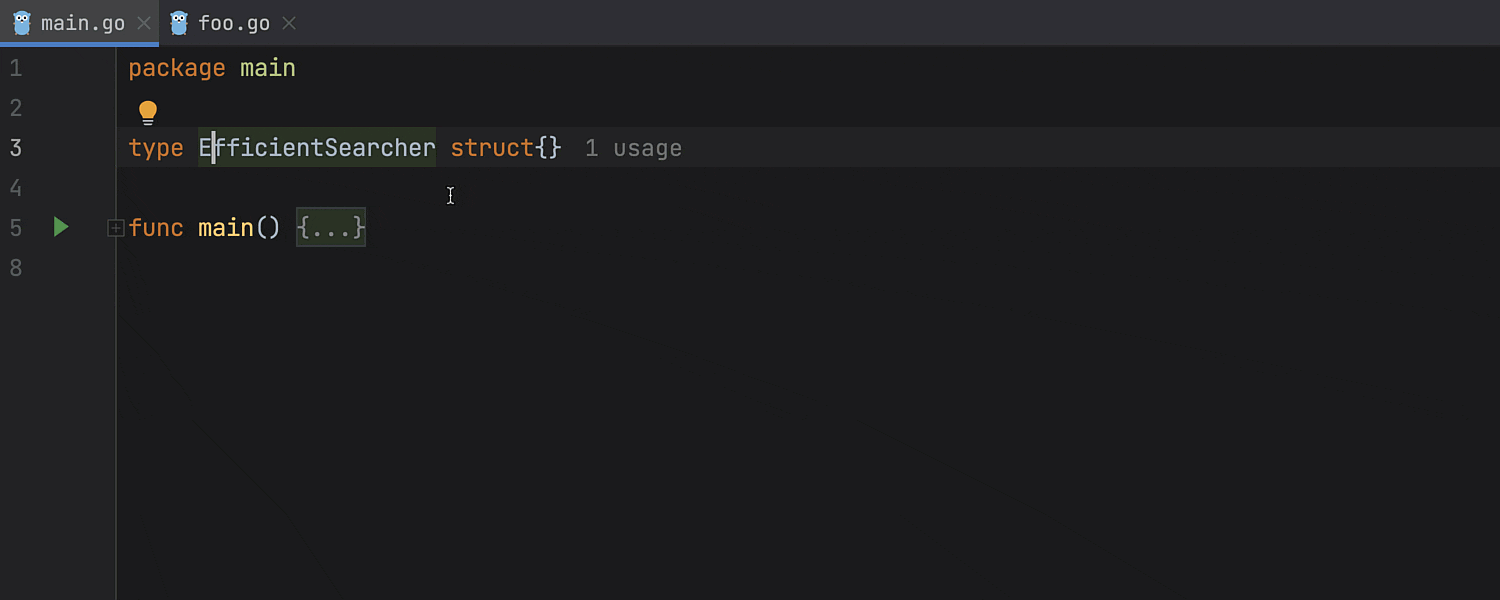Click the package keyword on line 1
Viewport: 1500px width, 600px height.
pos(177,68)
